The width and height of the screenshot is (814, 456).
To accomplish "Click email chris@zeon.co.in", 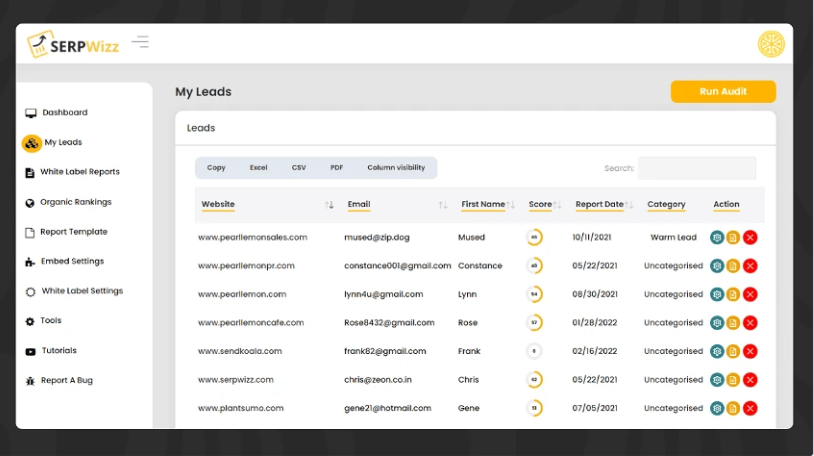I will tap(377, 380).
